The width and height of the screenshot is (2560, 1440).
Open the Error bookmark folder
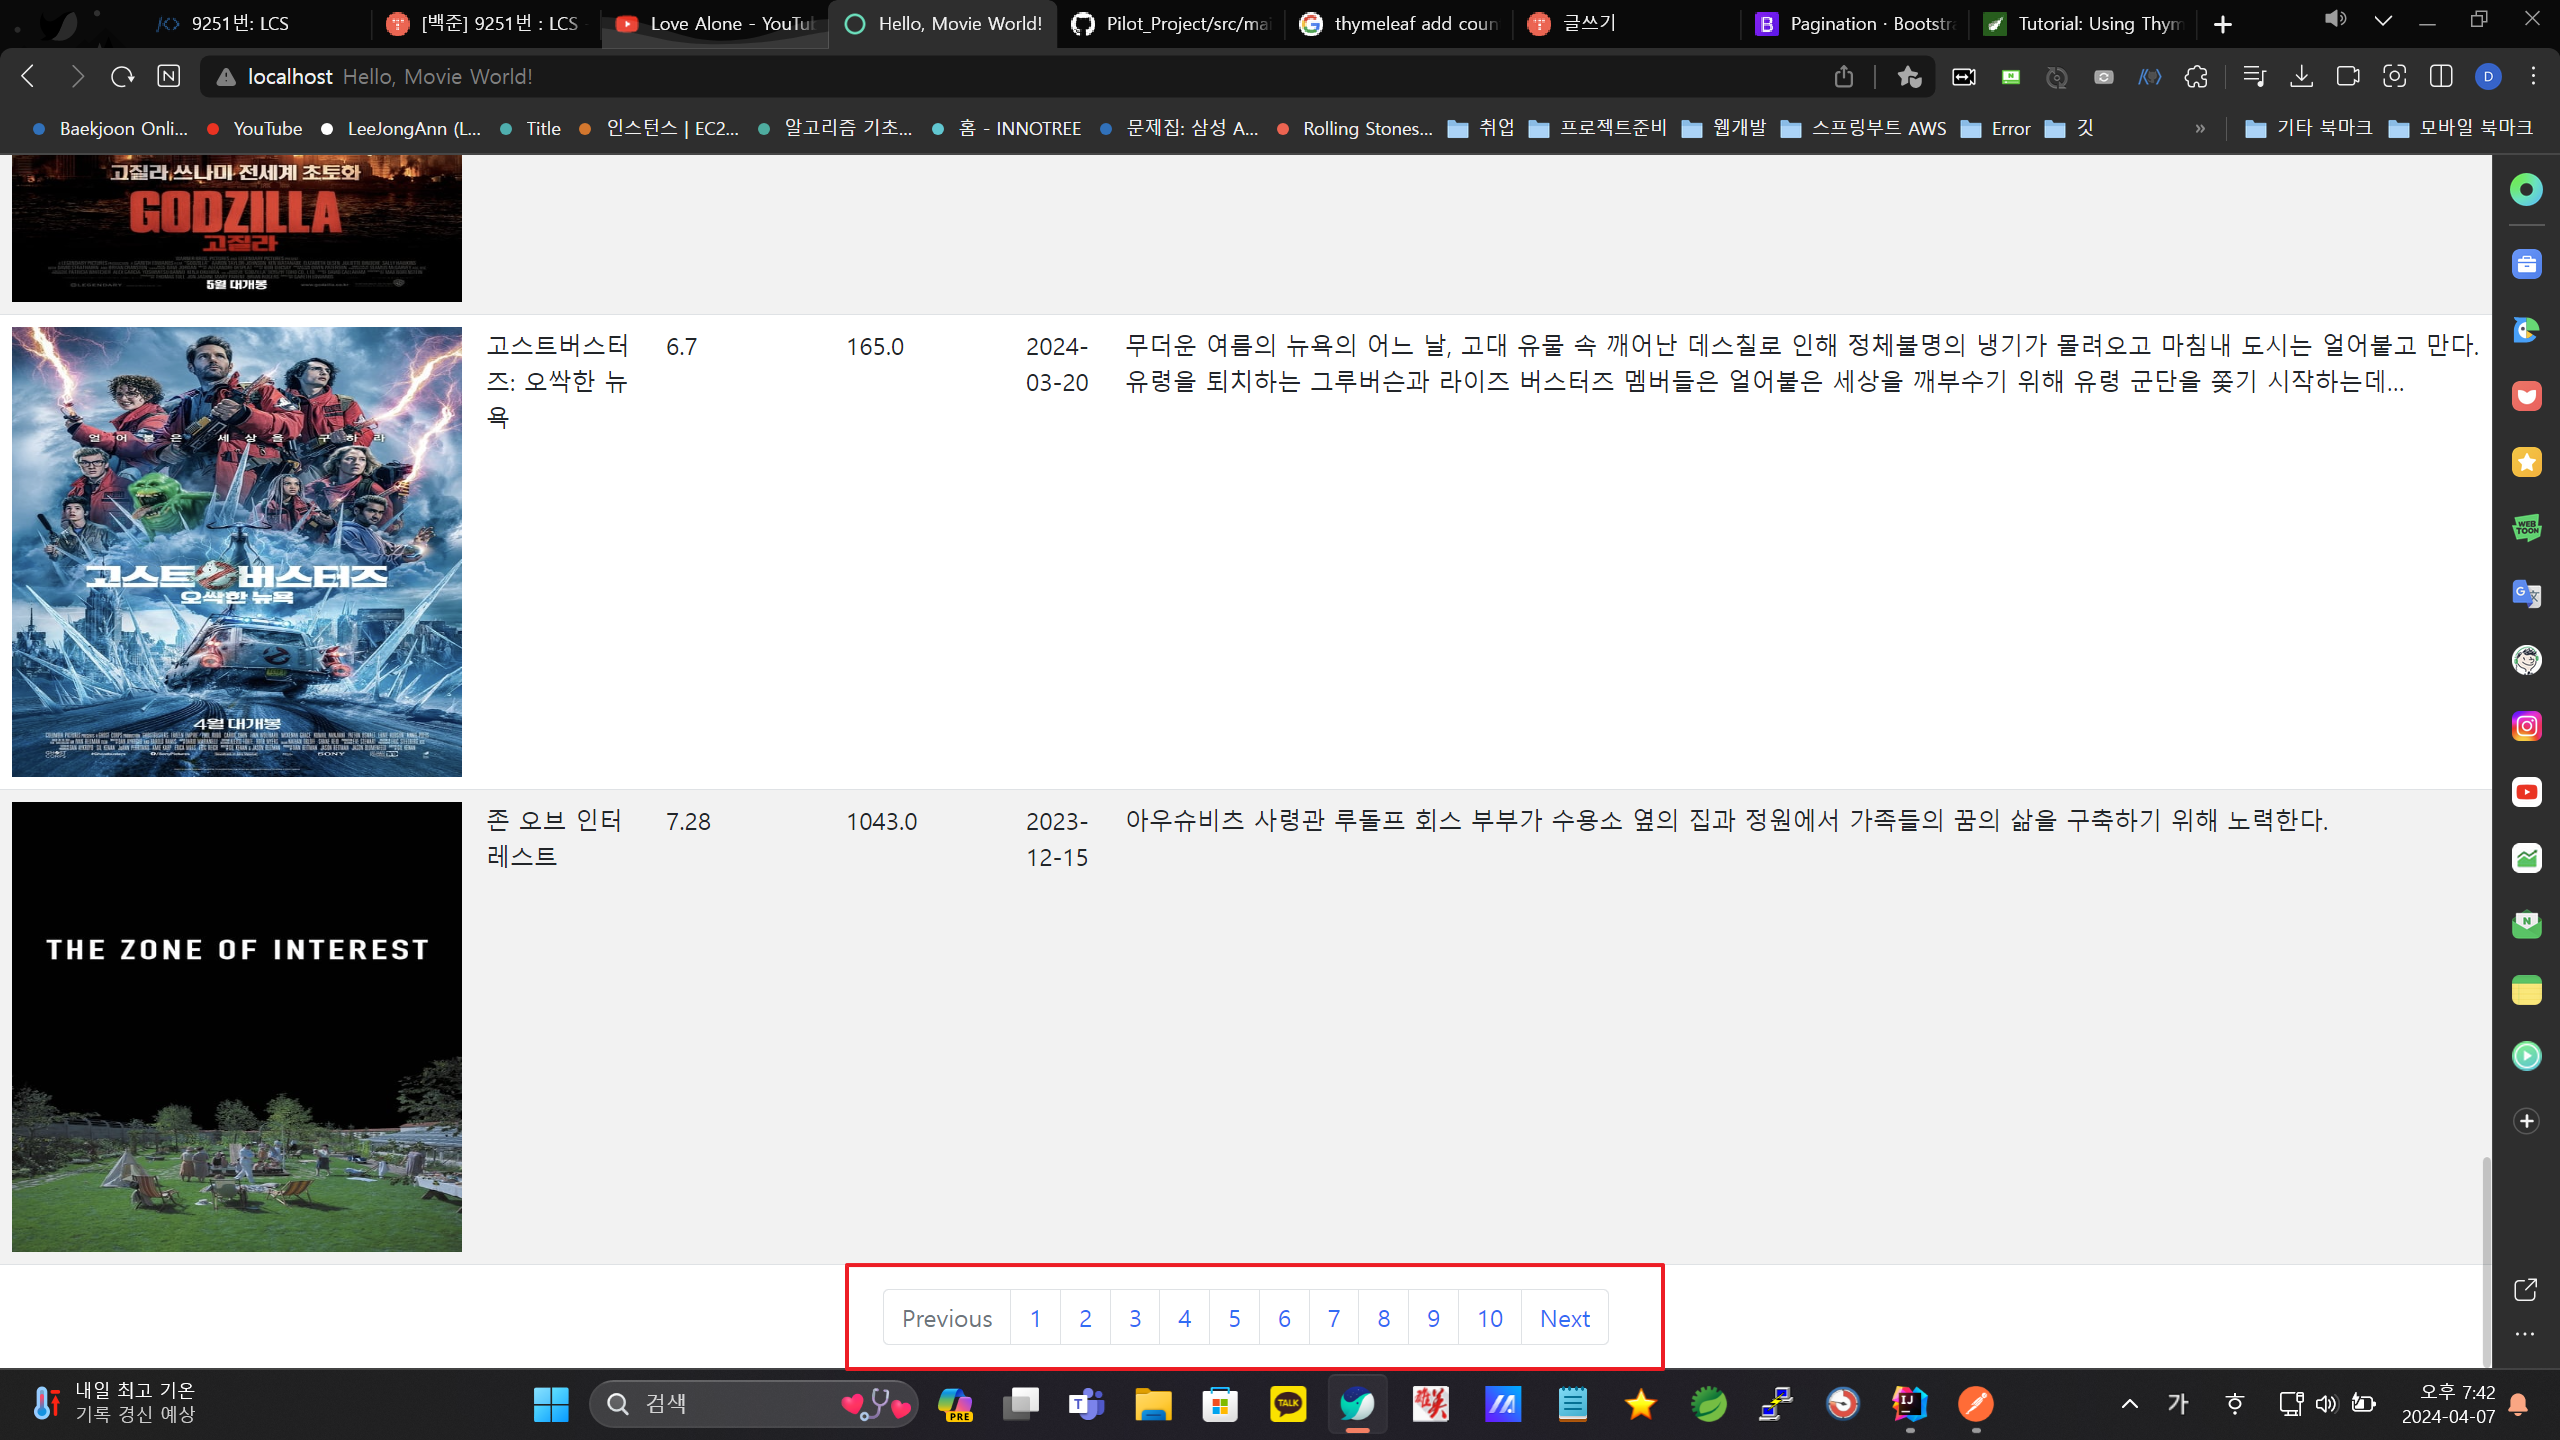coord(1996,128)
